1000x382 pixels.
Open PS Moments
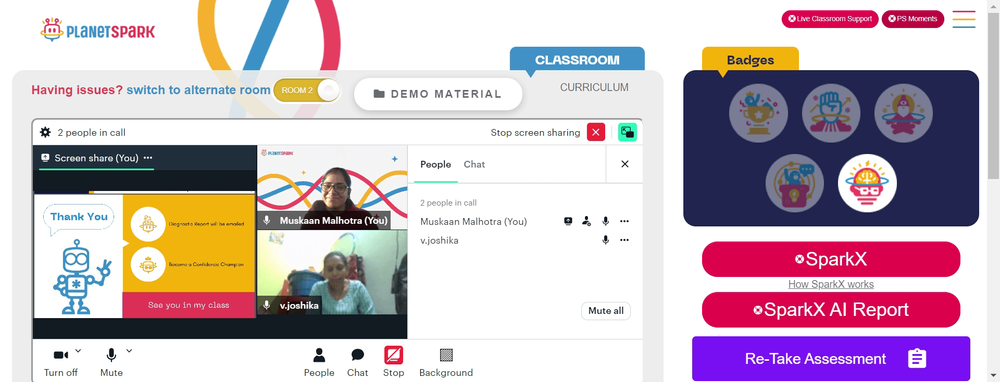click(913, 19)
